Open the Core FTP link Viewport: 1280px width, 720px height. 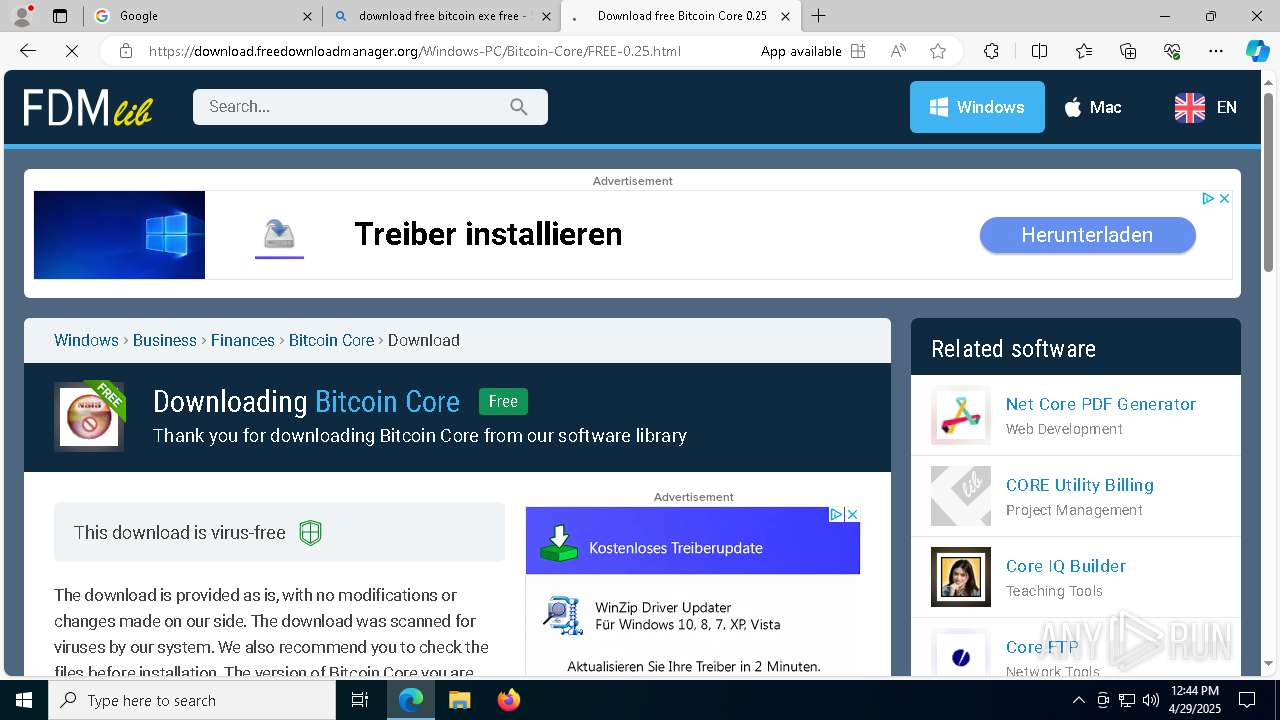pos(1042,647)
